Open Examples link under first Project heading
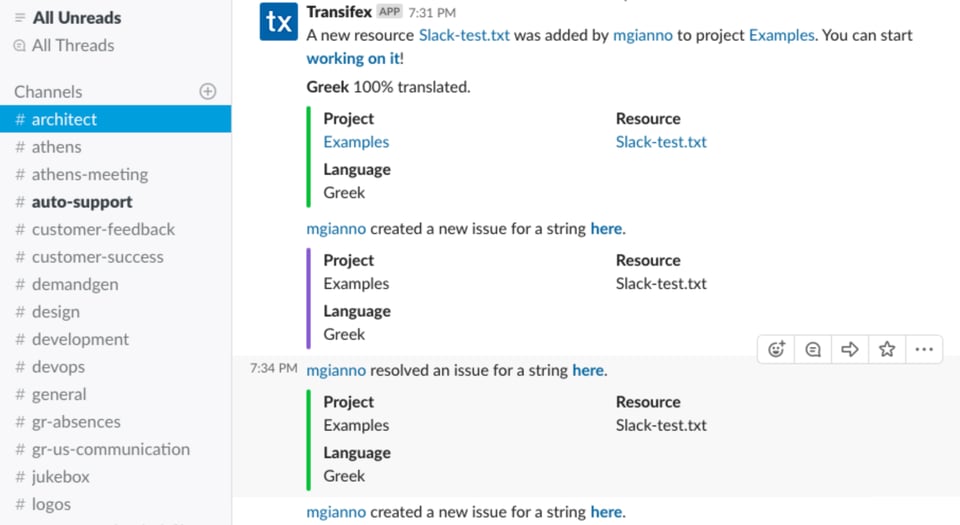Image resolution: width=960 pixels, height=525 pixels. (356, 142)
